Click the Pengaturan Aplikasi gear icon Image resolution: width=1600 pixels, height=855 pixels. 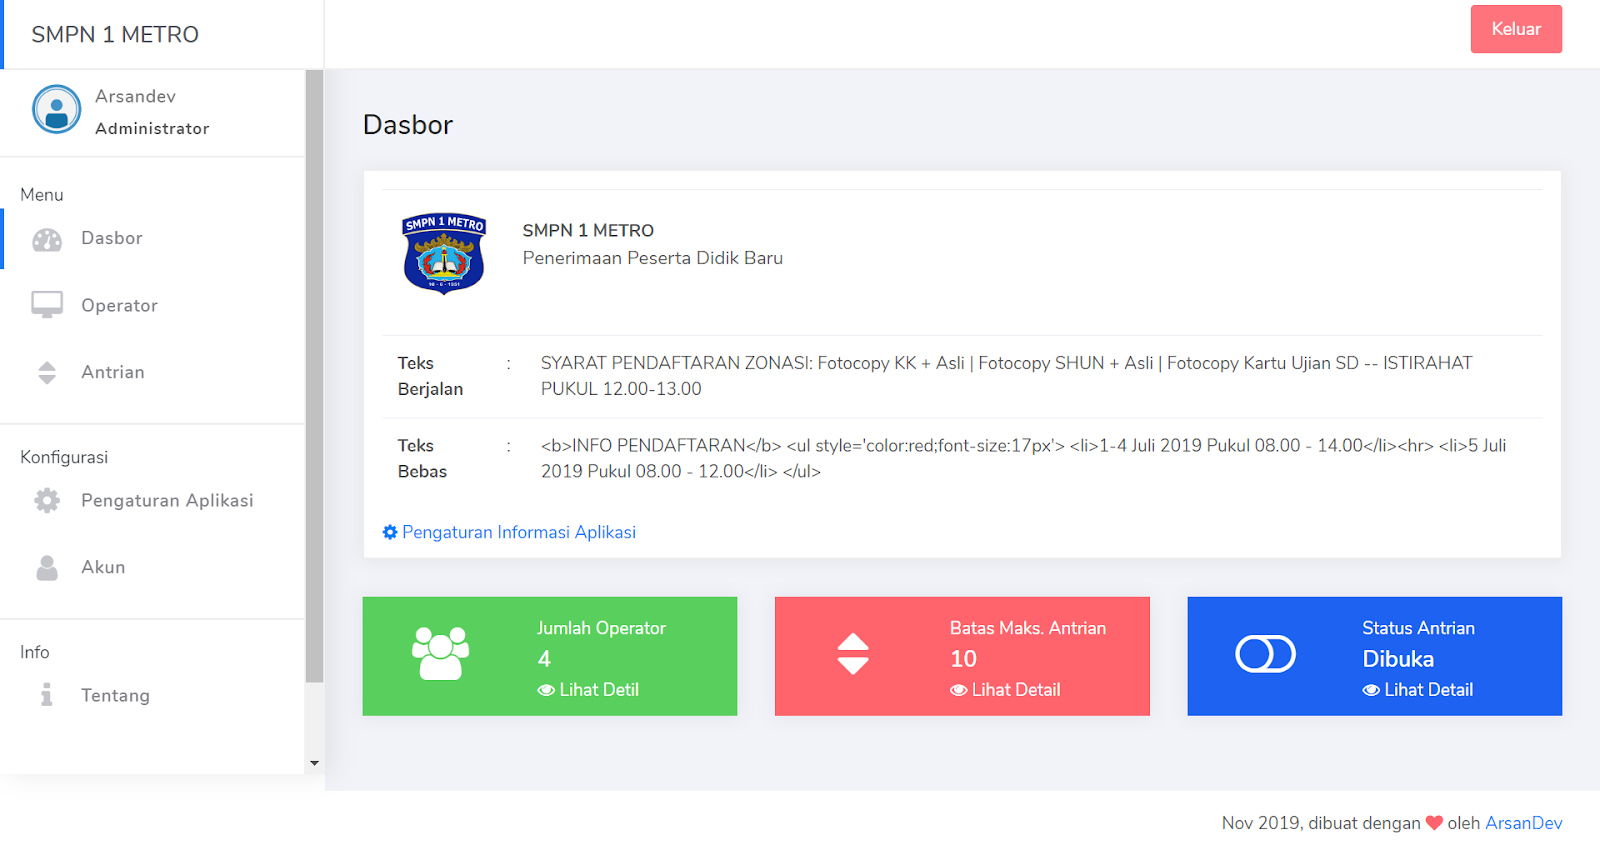pos(47,500)
